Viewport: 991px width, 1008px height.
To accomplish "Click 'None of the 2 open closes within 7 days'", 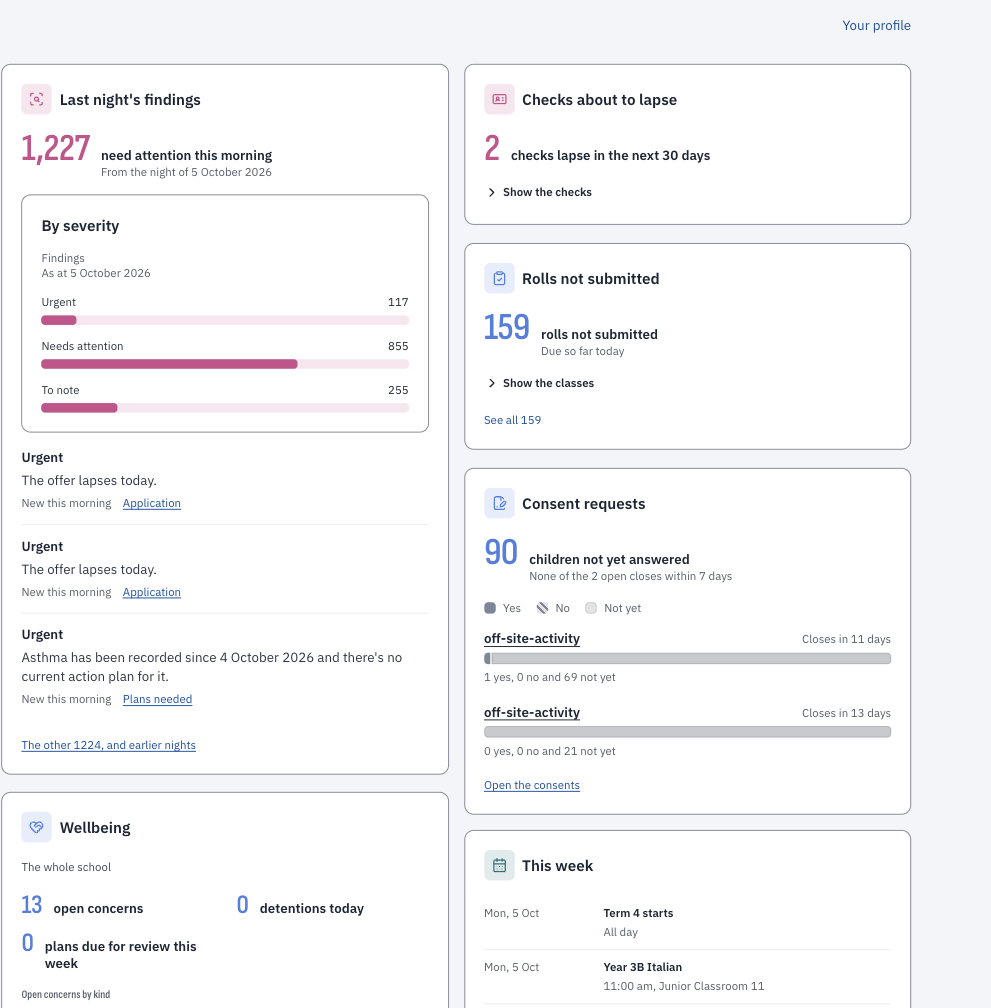I will tap(630, 576).
